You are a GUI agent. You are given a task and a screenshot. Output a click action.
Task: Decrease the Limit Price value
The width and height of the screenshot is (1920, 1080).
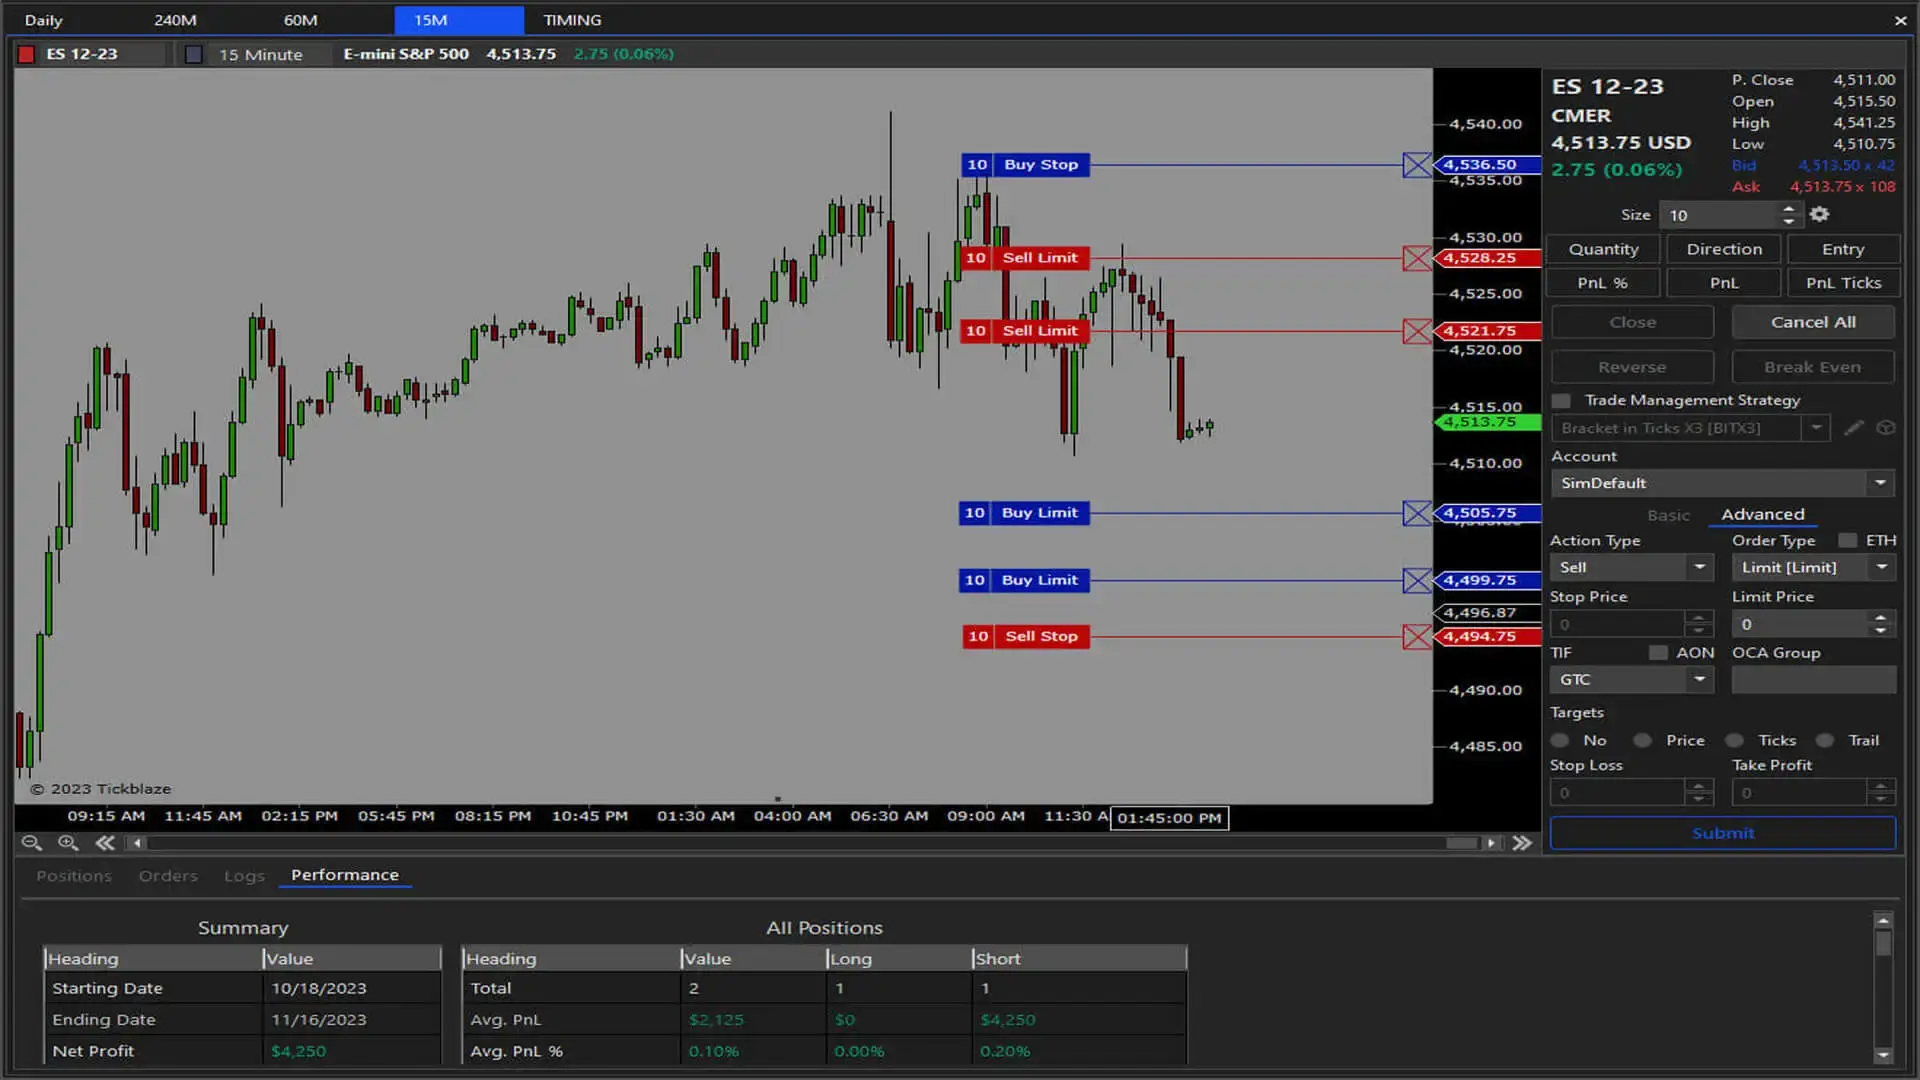1881,630
